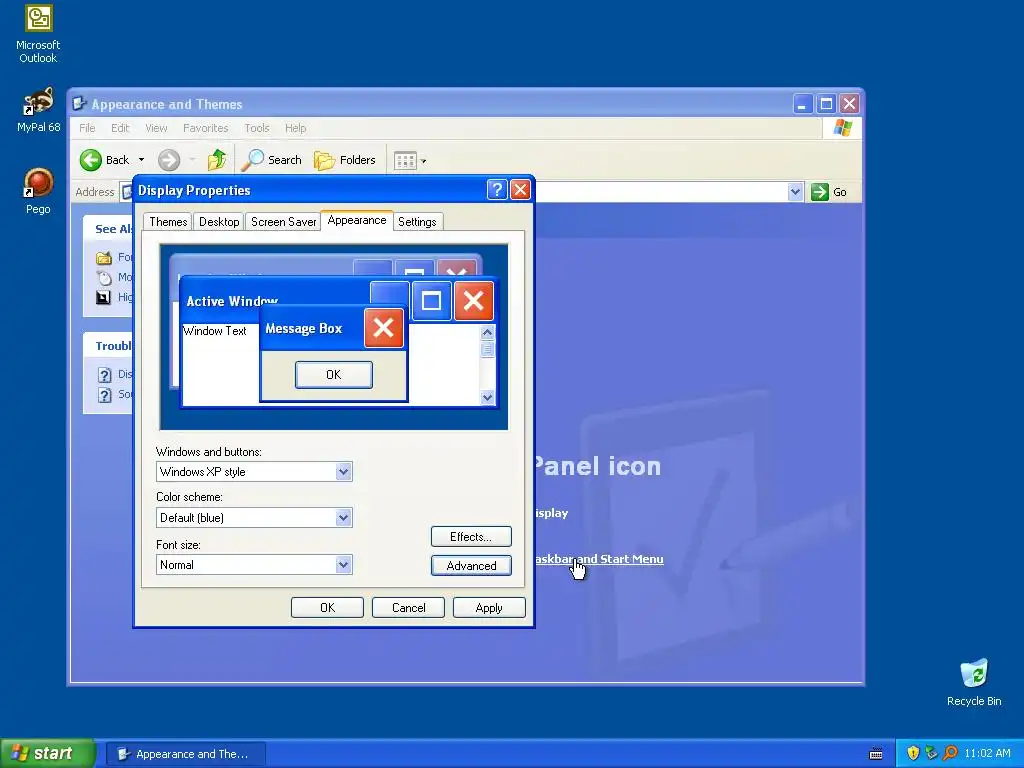1024x768 pixels.
Task: Click the Fonts icon under See Also
Action: [x=104, y=257]
